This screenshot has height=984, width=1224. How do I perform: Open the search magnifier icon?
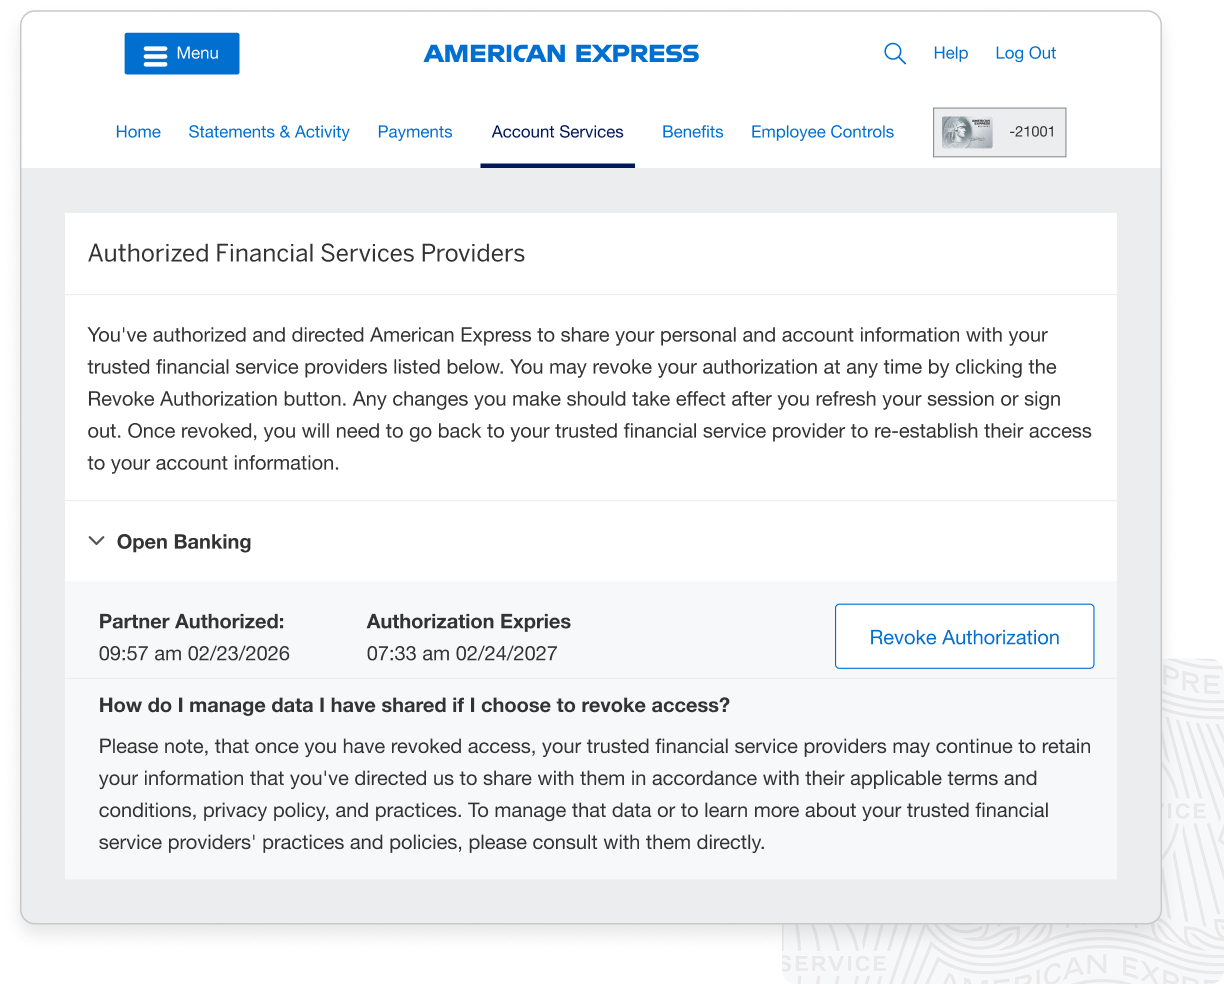893,53
